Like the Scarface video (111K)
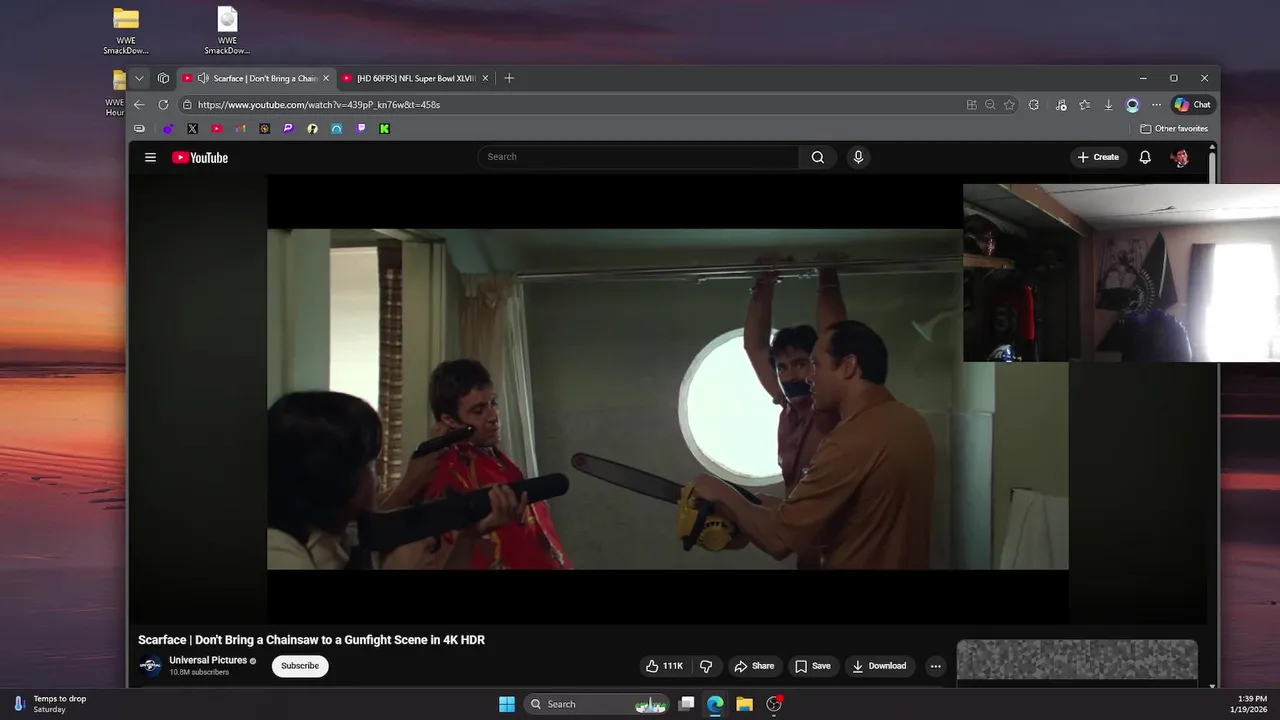This screenshot has height=720, width=1280. 664,666
